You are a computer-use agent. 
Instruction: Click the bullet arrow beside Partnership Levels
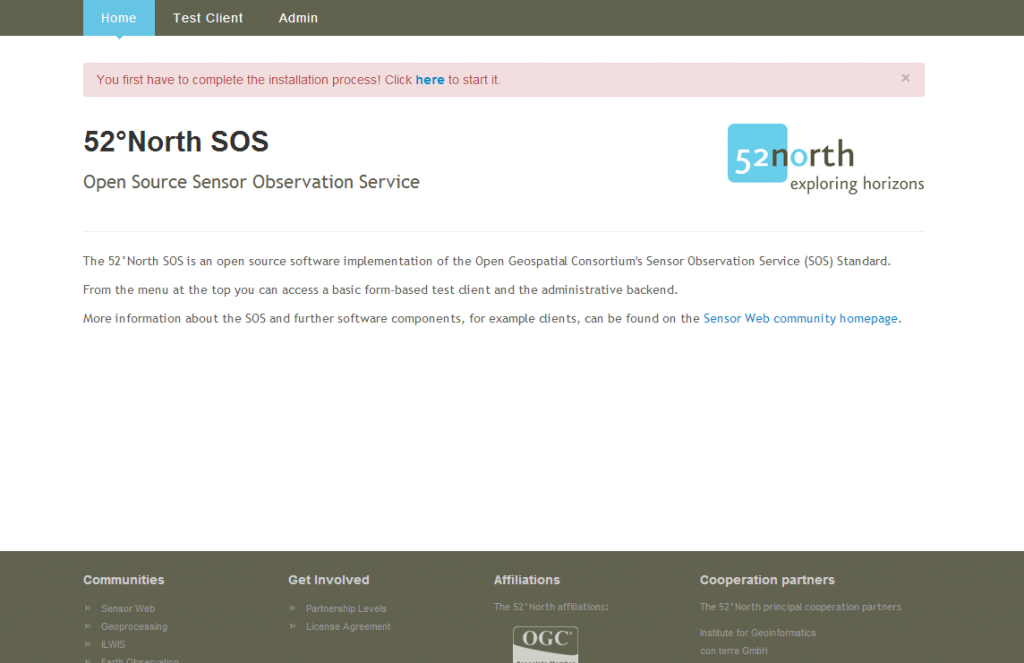[x=293, y=608]
